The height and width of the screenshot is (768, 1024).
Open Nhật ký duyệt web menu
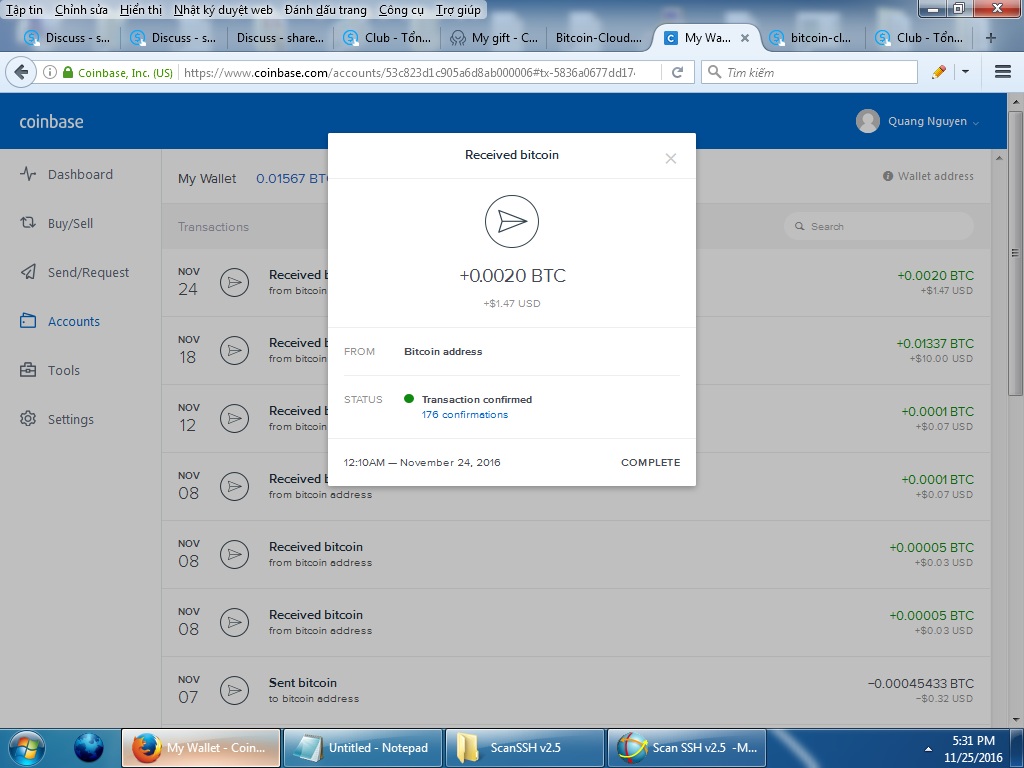pos(223,10)
